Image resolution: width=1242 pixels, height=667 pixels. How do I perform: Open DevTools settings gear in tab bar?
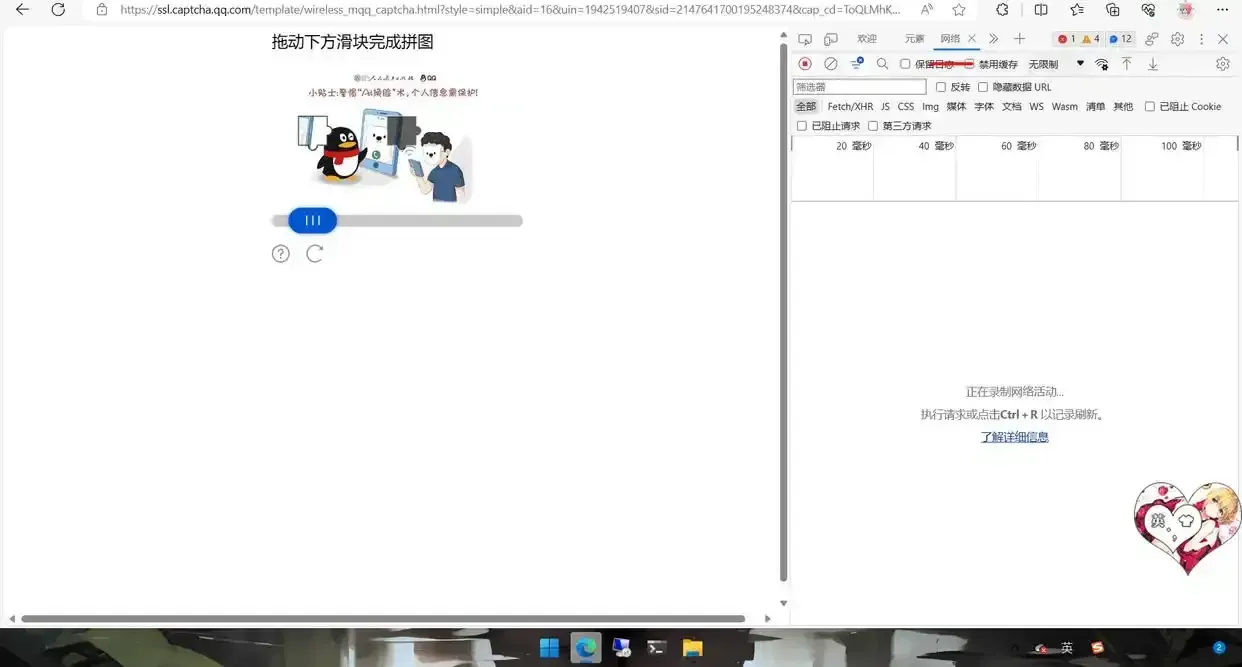[1177, 39]
